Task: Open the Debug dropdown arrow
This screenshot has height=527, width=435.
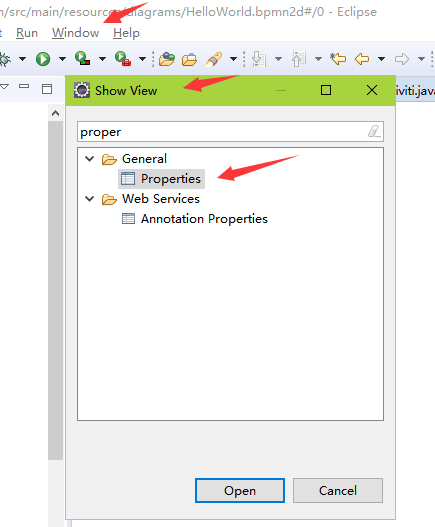Action: point(22,59)
